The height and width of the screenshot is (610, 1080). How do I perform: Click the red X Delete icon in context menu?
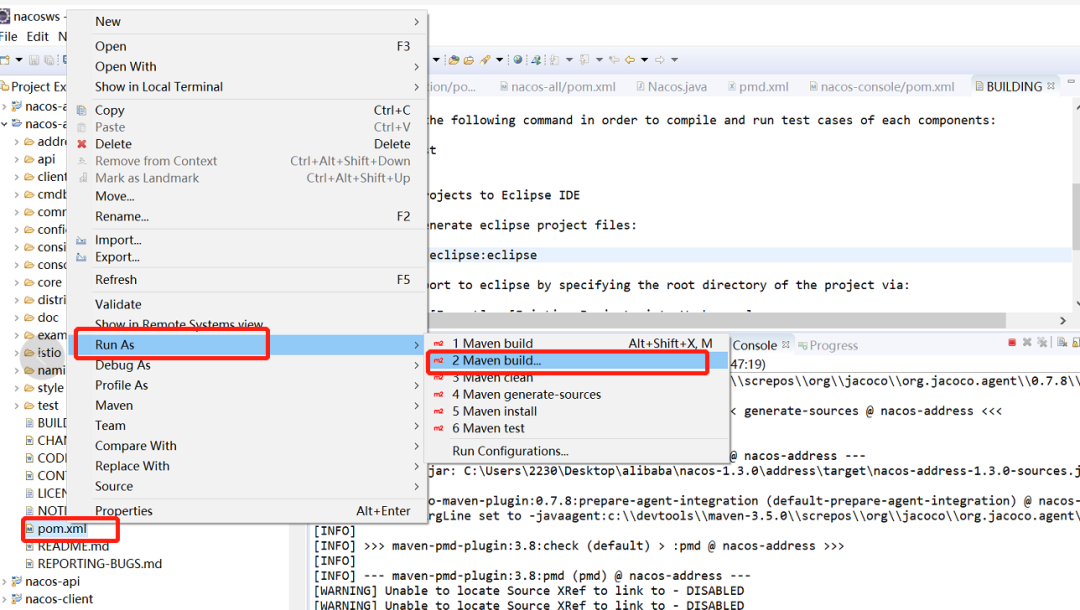coord(81,144)
